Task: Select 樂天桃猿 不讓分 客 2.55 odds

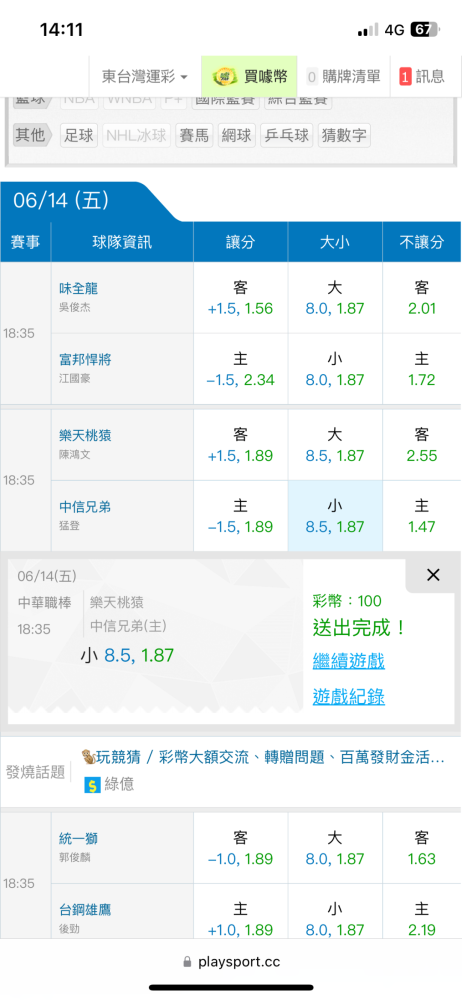Action: 421,445
